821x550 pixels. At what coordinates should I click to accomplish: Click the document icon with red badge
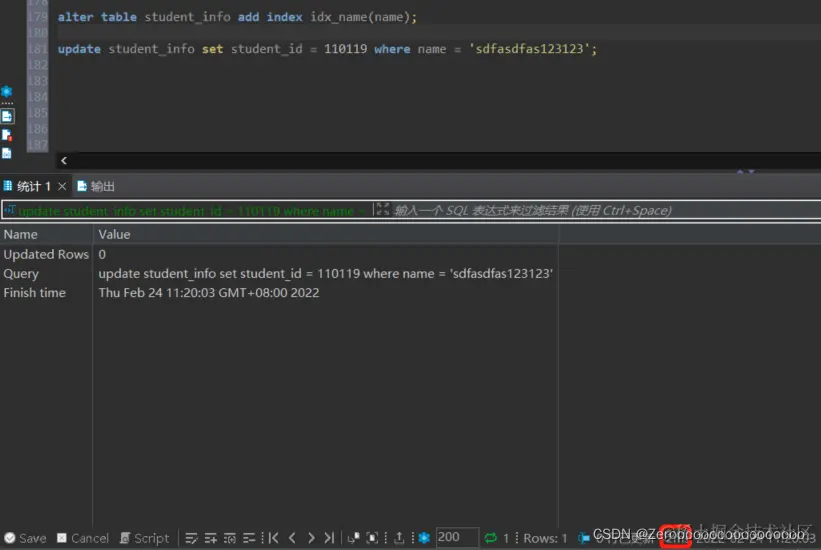pos(7,135)
